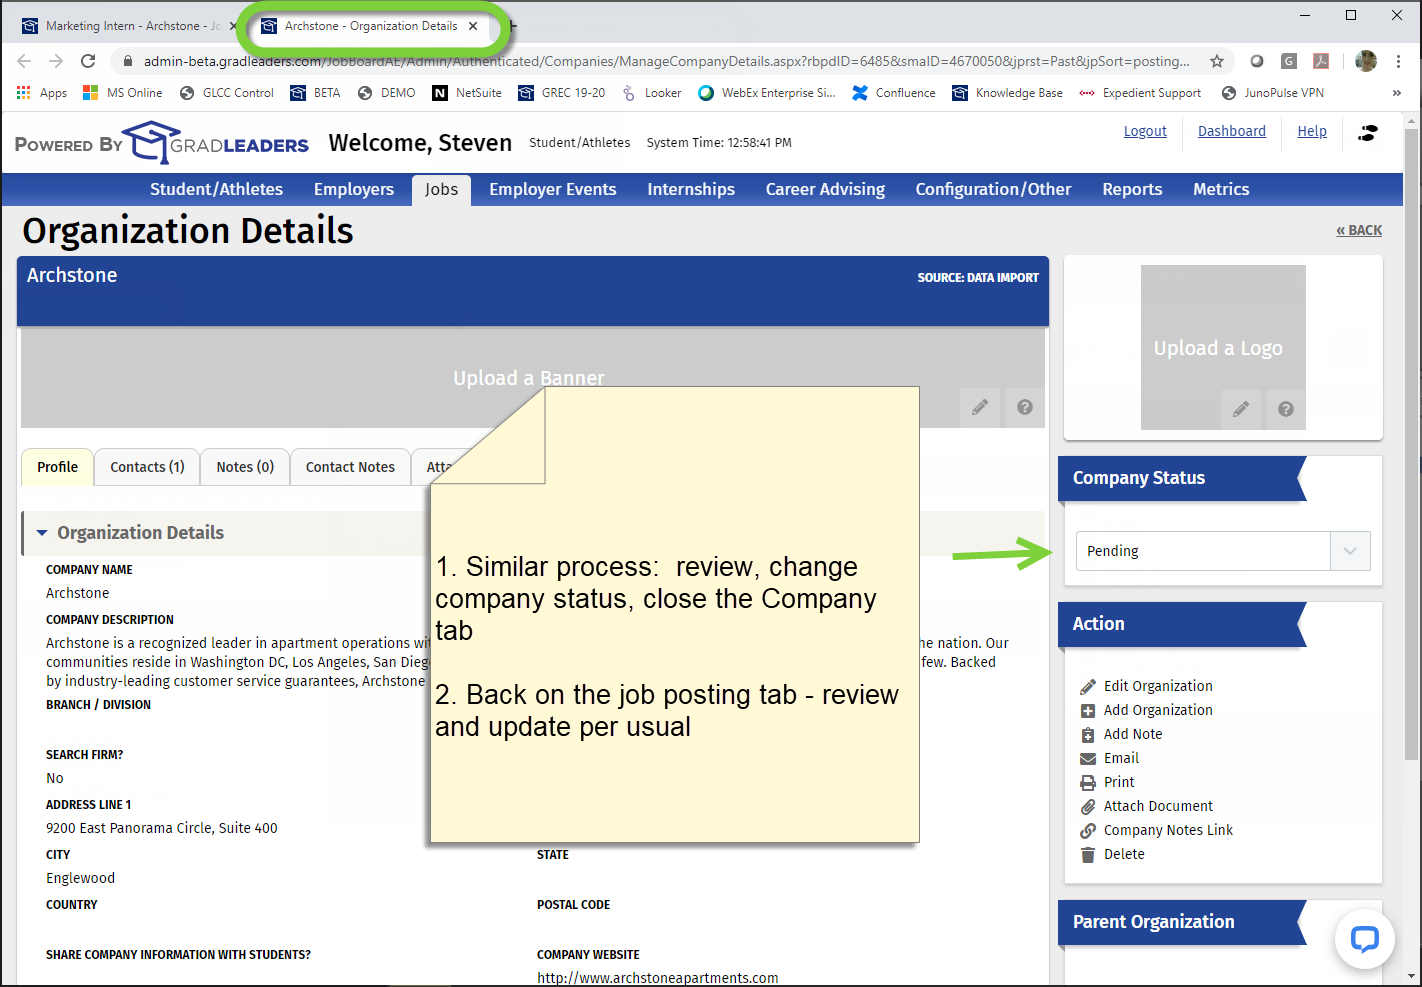Screen dimensions: 1422x987
Task: Edit the banner with pencil icon
Action: click(980, 407)
